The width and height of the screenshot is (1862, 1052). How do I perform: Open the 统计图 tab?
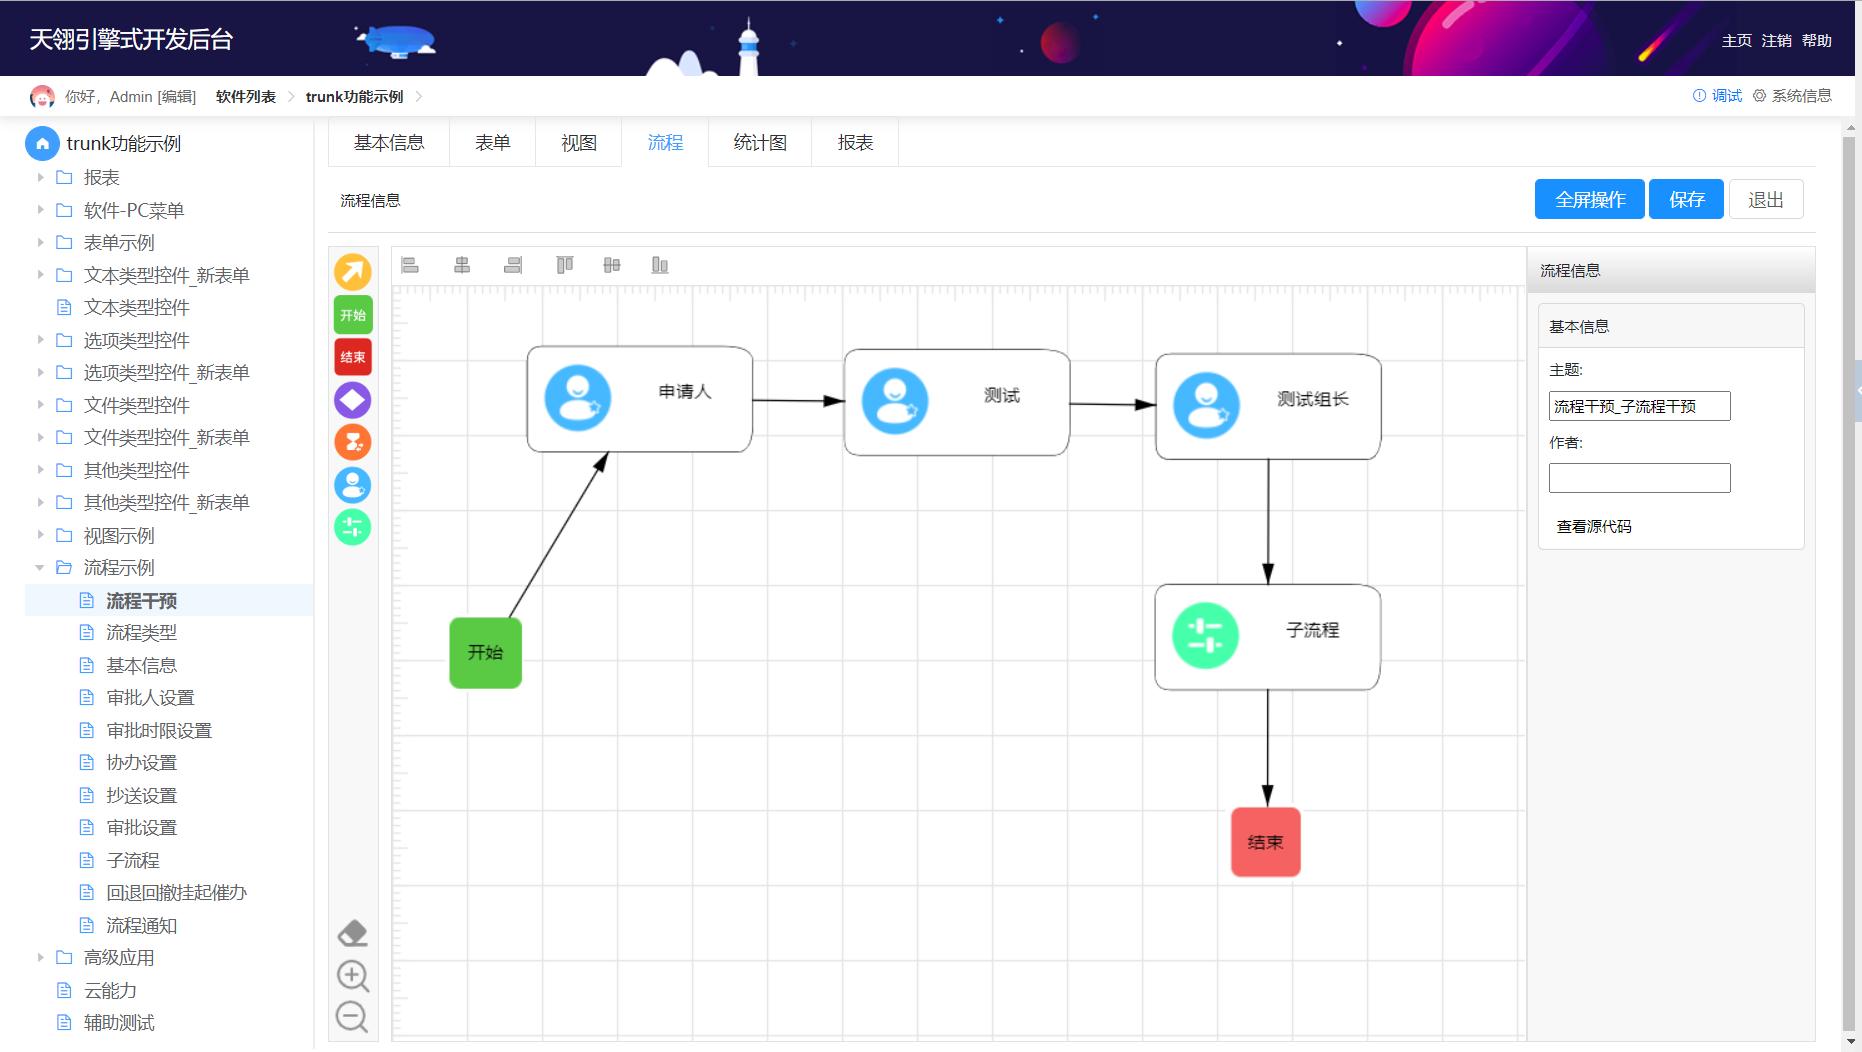coord(760,143)
